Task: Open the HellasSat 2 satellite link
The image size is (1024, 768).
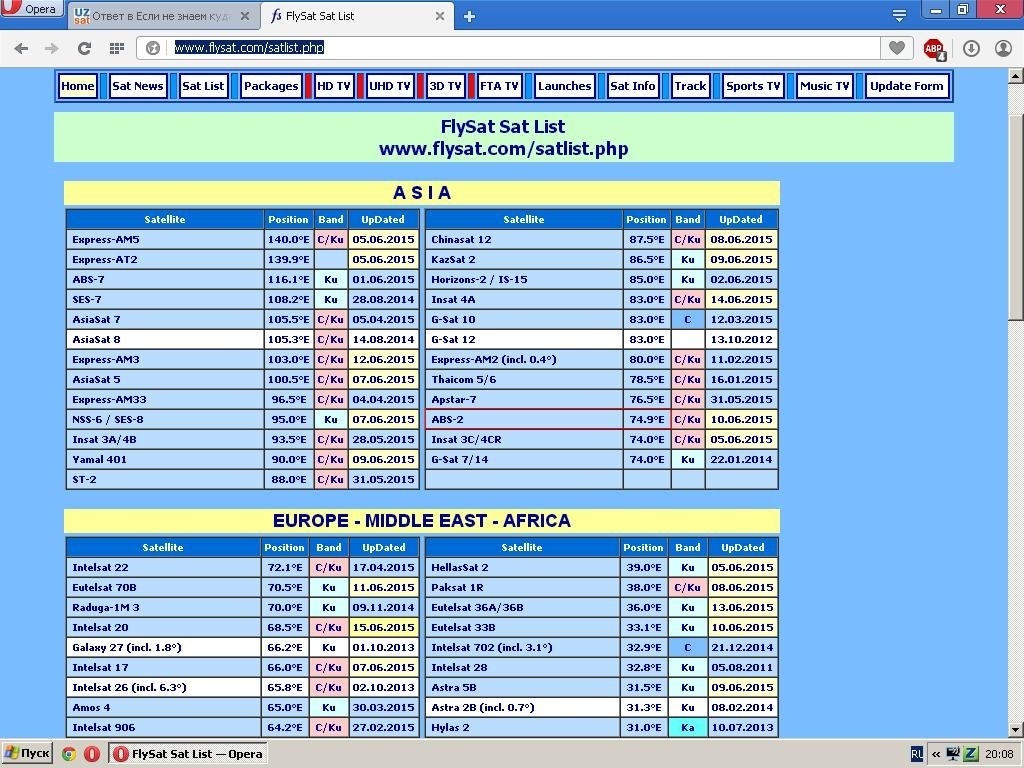Action: point(460,568)
